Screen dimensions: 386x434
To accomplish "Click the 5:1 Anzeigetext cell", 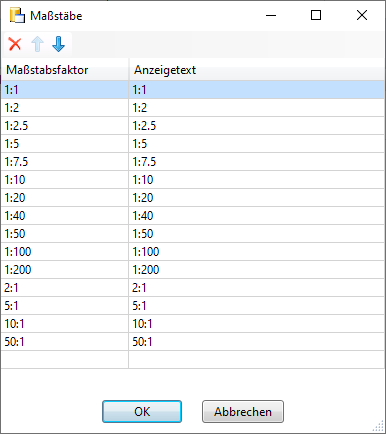I will click(x=256, y=306).
